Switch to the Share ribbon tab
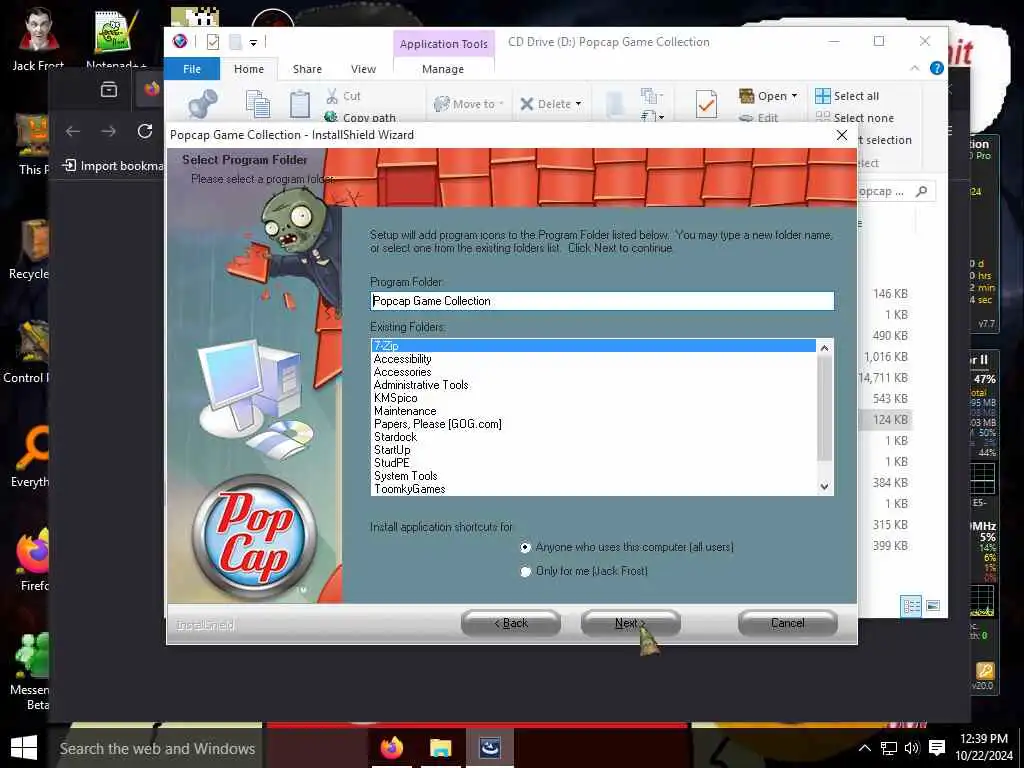The image size is (1024, 768). coord(307,69)
